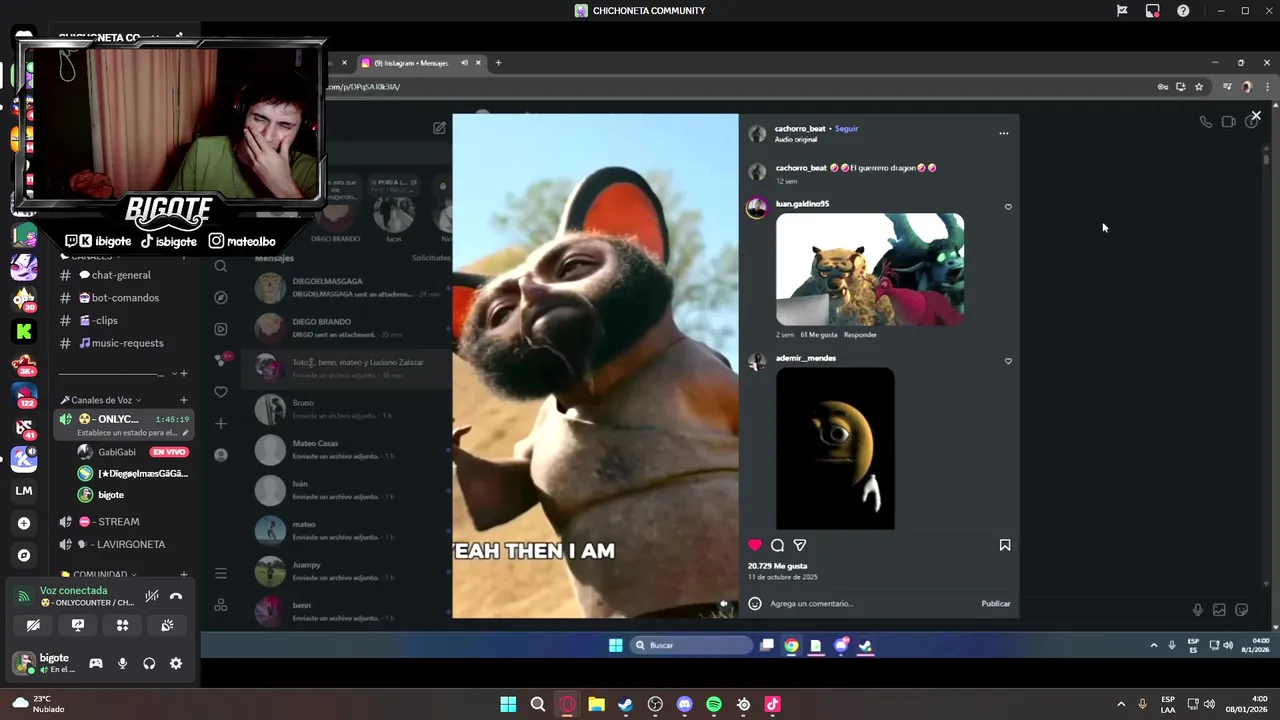
Task: Share the post using the paper-plane icon
Action: [x=800, y=545]
